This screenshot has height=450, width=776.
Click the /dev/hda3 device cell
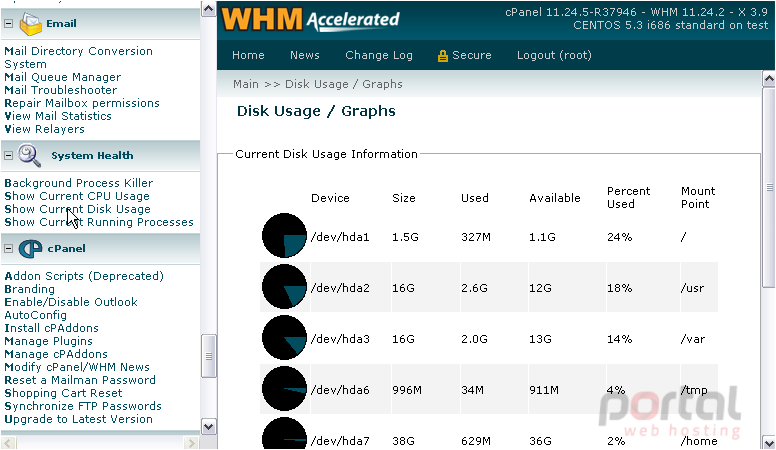[x=340, y=339]
